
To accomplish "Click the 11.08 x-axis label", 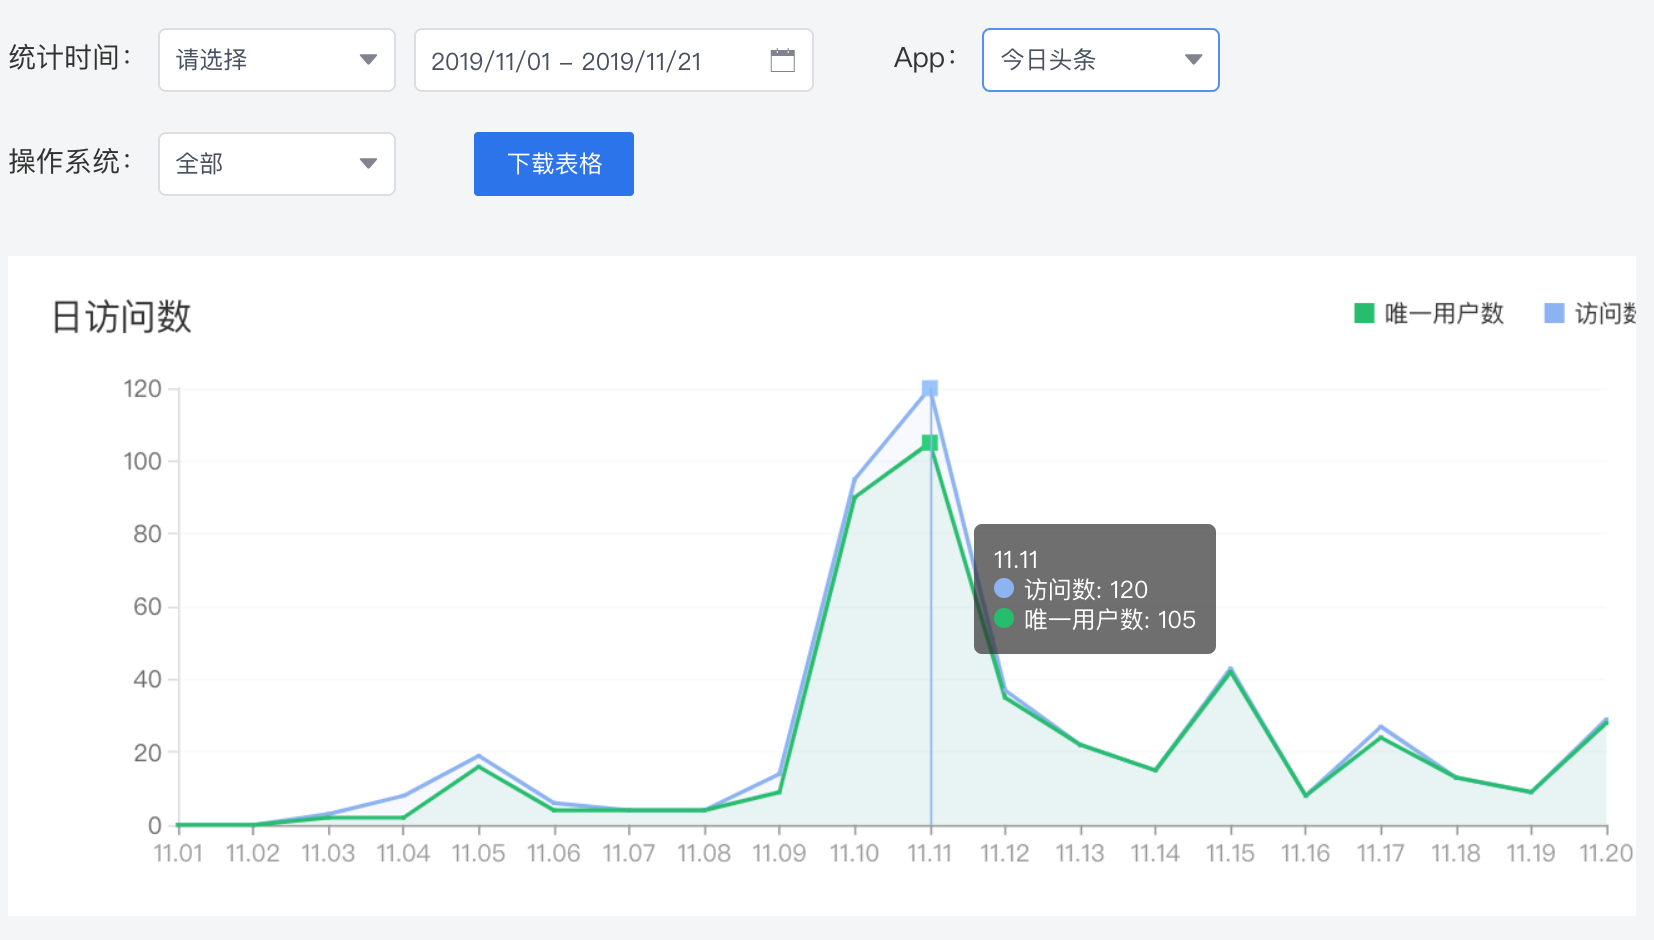I will [704, 853].
